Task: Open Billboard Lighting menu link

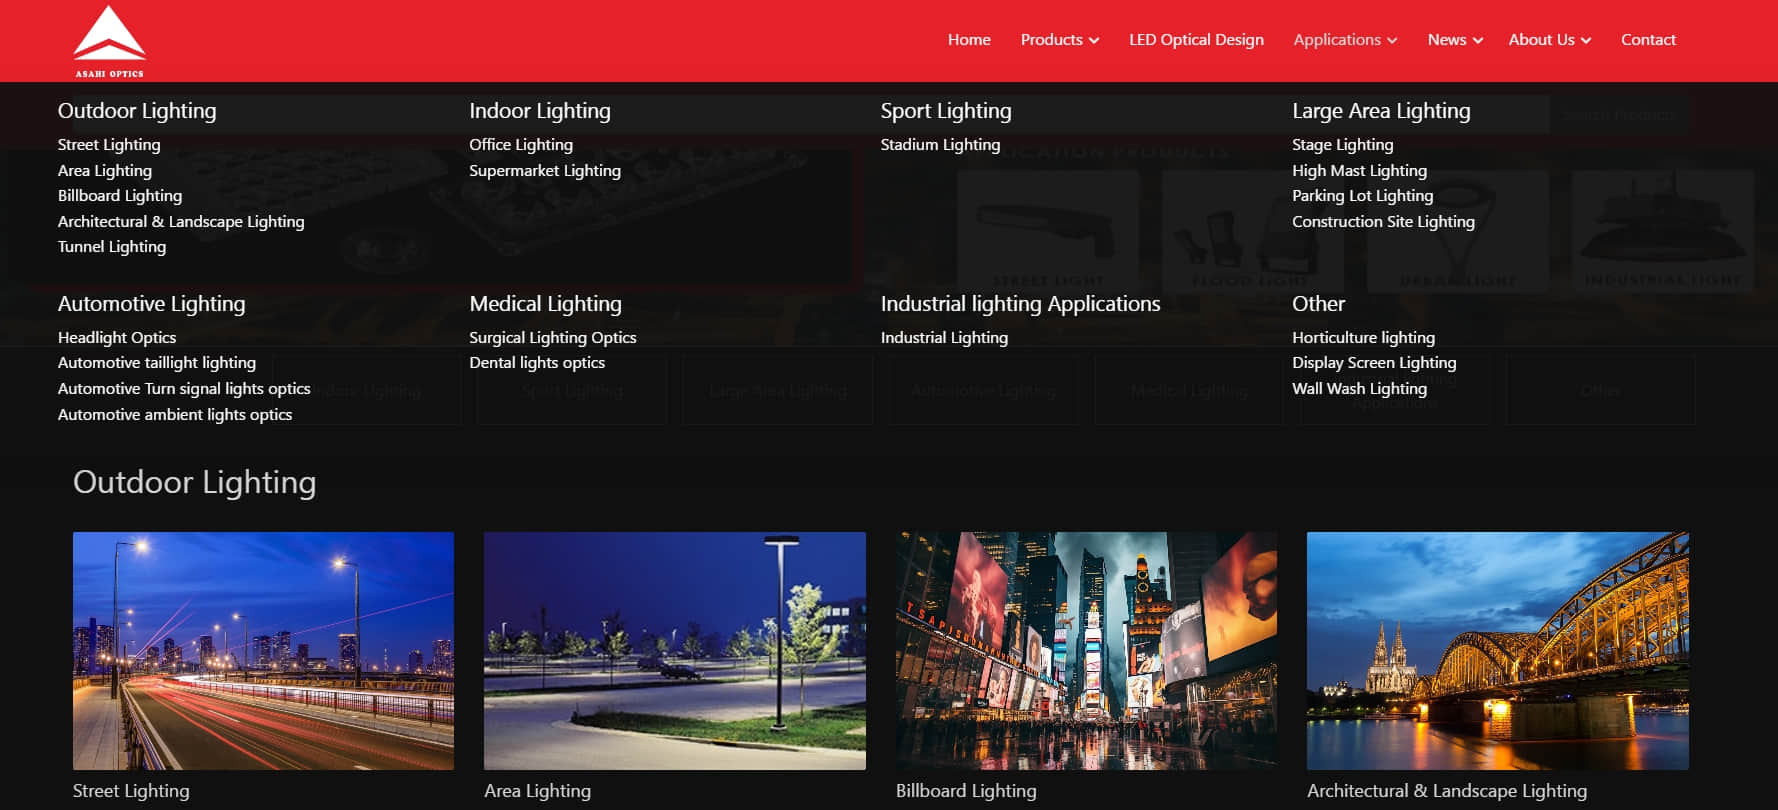Action: click(x=120, y=196)
